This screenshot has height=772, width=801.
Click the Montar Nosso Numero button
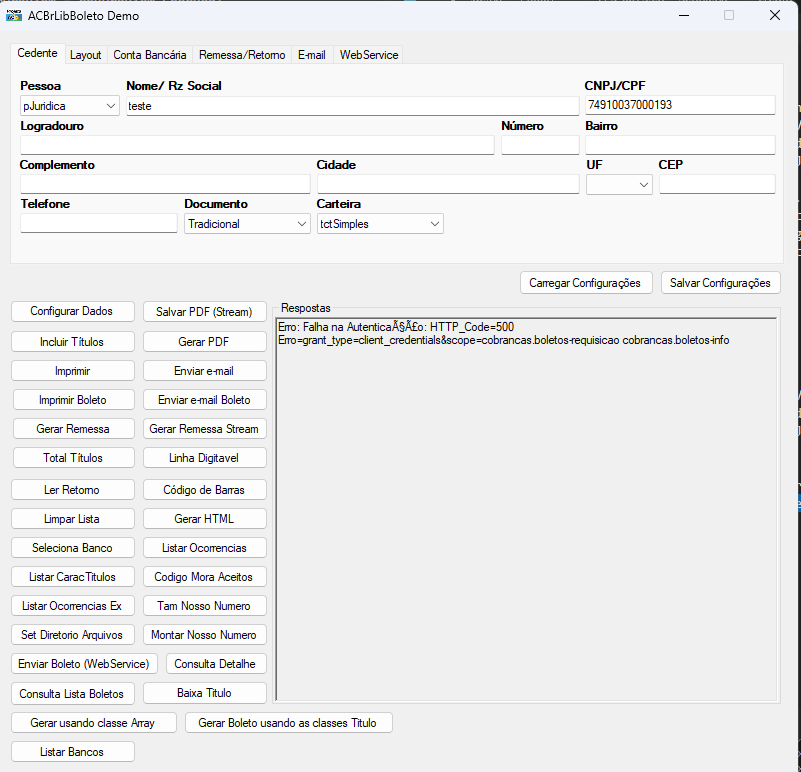point(204,635)
